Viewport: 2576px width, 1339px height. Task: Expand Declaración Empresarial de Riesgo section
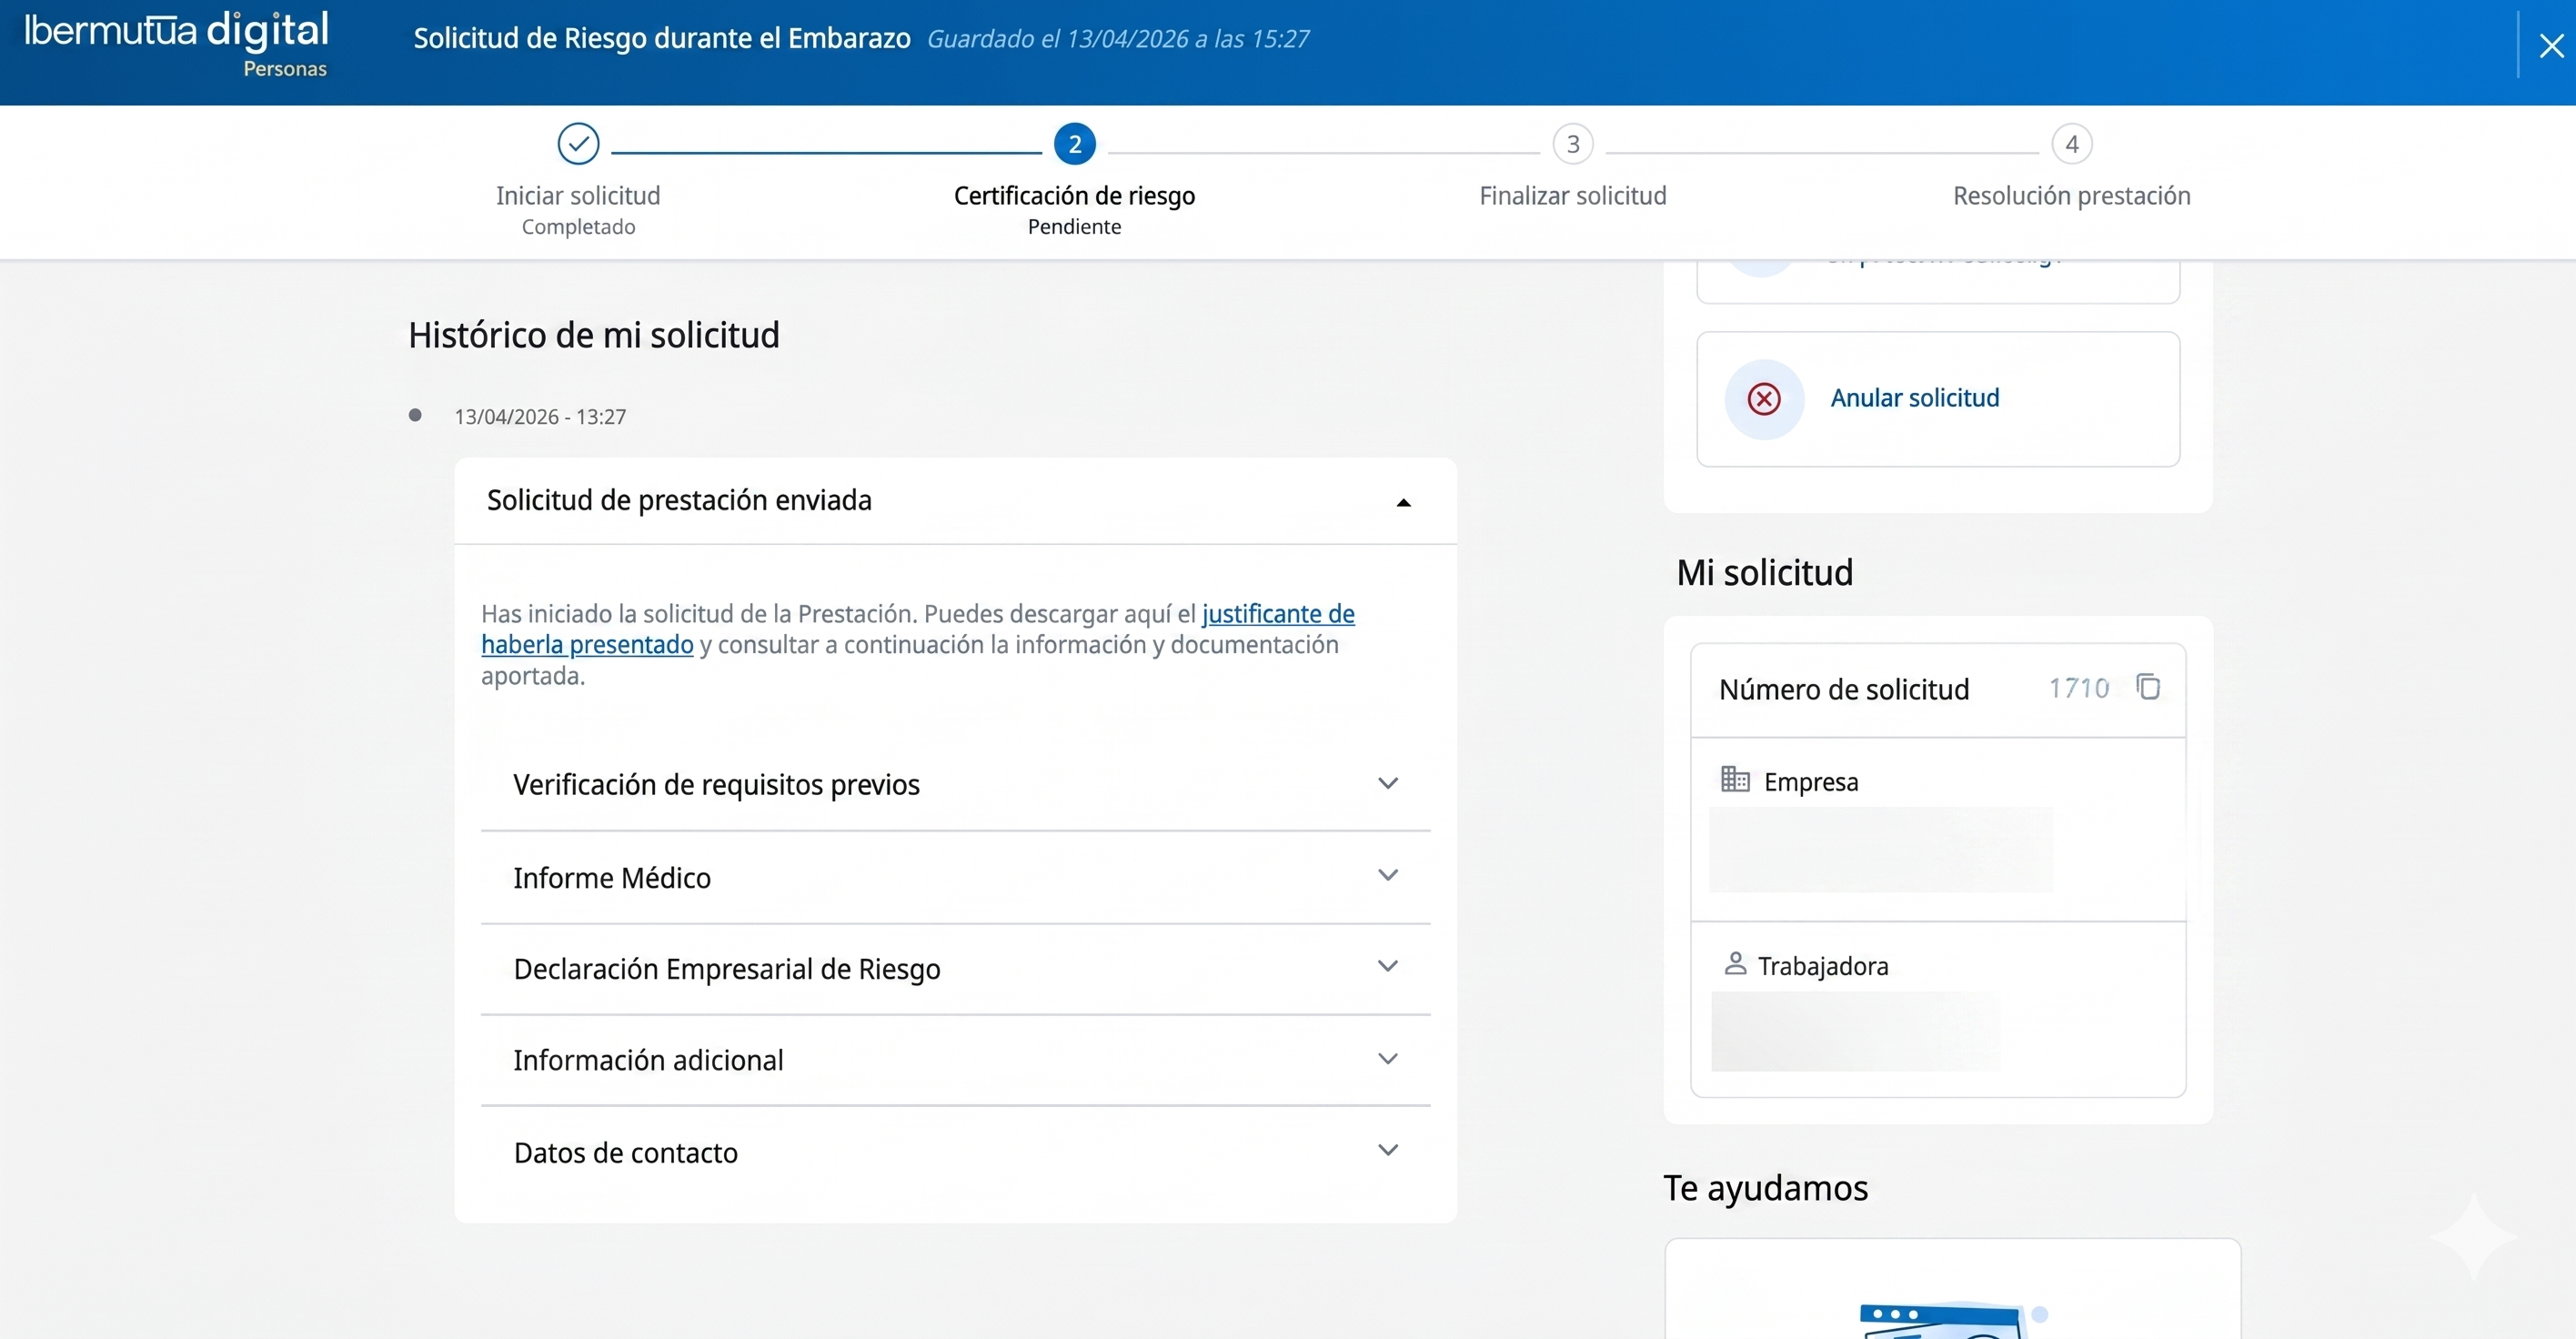pyautogui.click(x=1387, y=967)
